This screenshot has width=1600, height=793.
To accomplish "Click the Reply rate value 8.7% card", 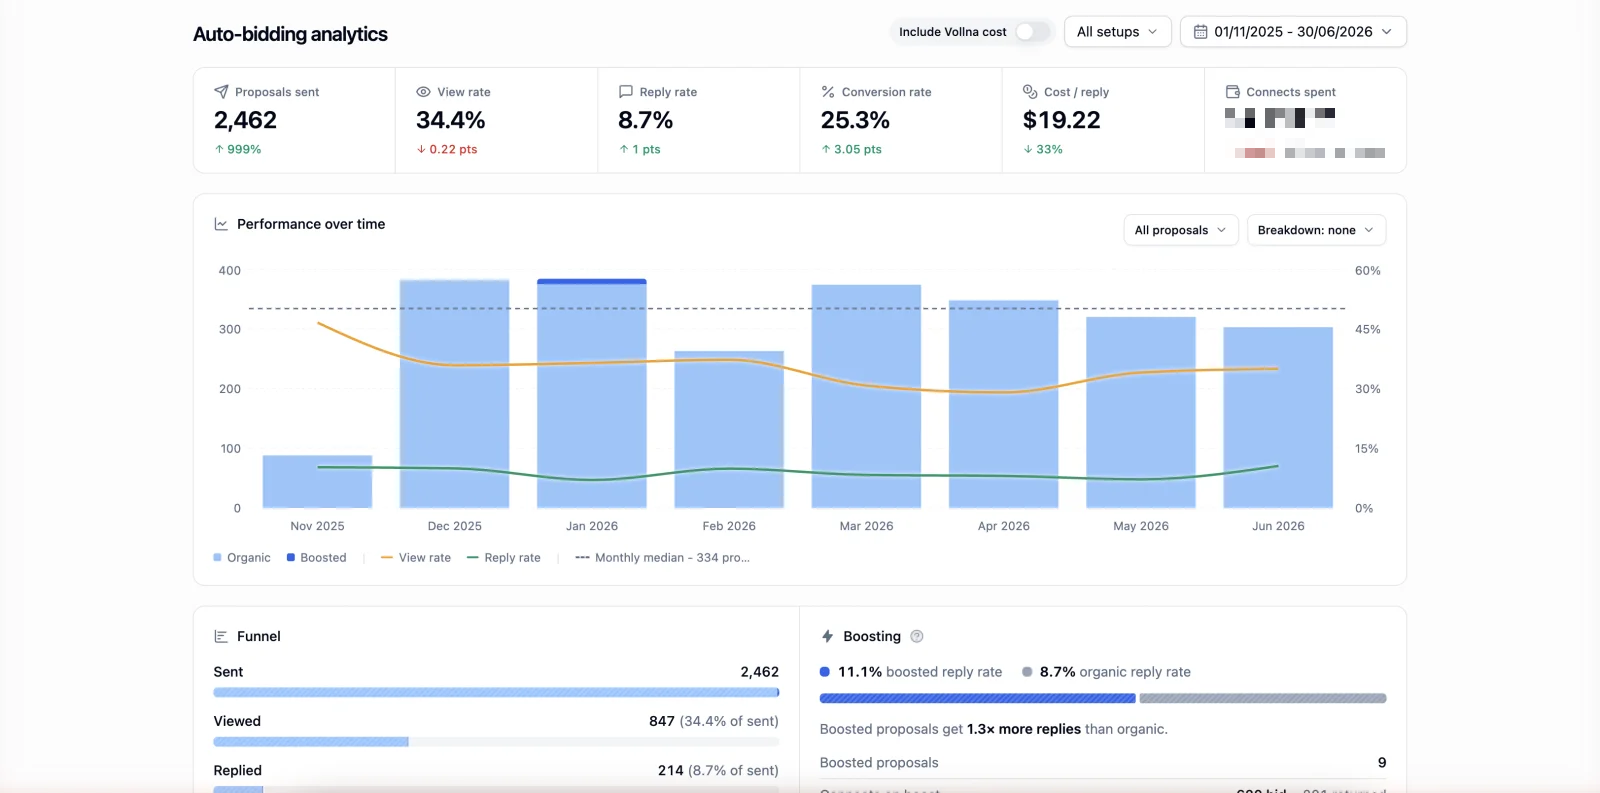I will point(646,120).
